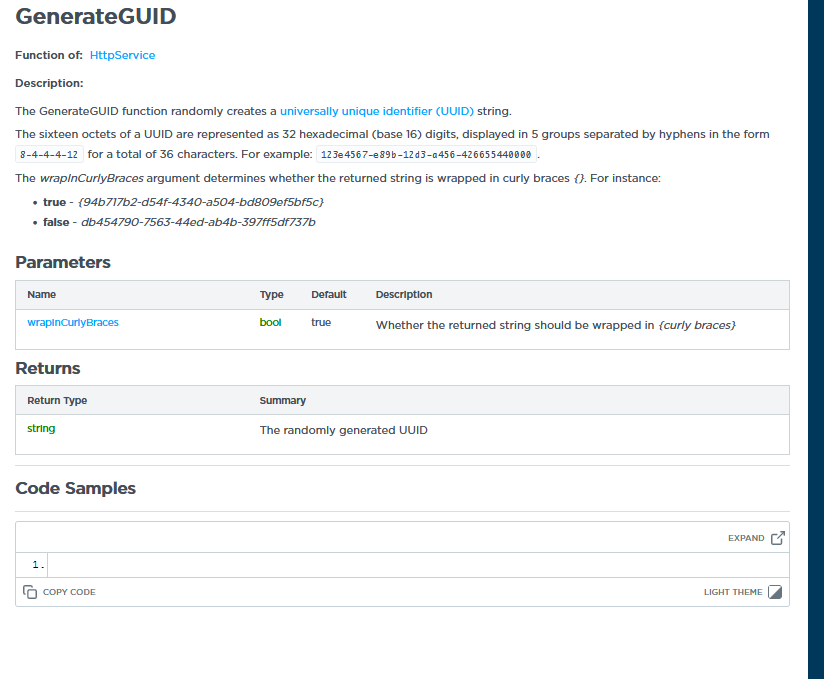This screenshot has height=679, width=824.
Task: Click the copy icon beside COPY CODE
Action: click(31, 591)
